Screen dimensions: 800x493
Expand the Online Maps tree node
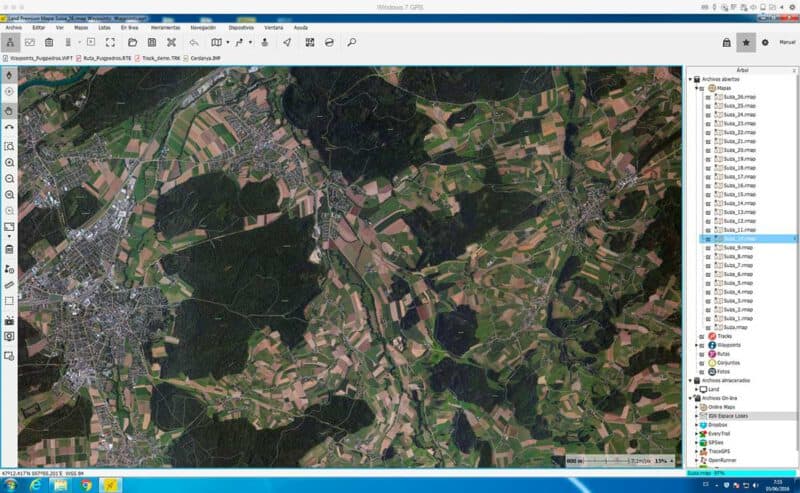[x=696, y=407]
